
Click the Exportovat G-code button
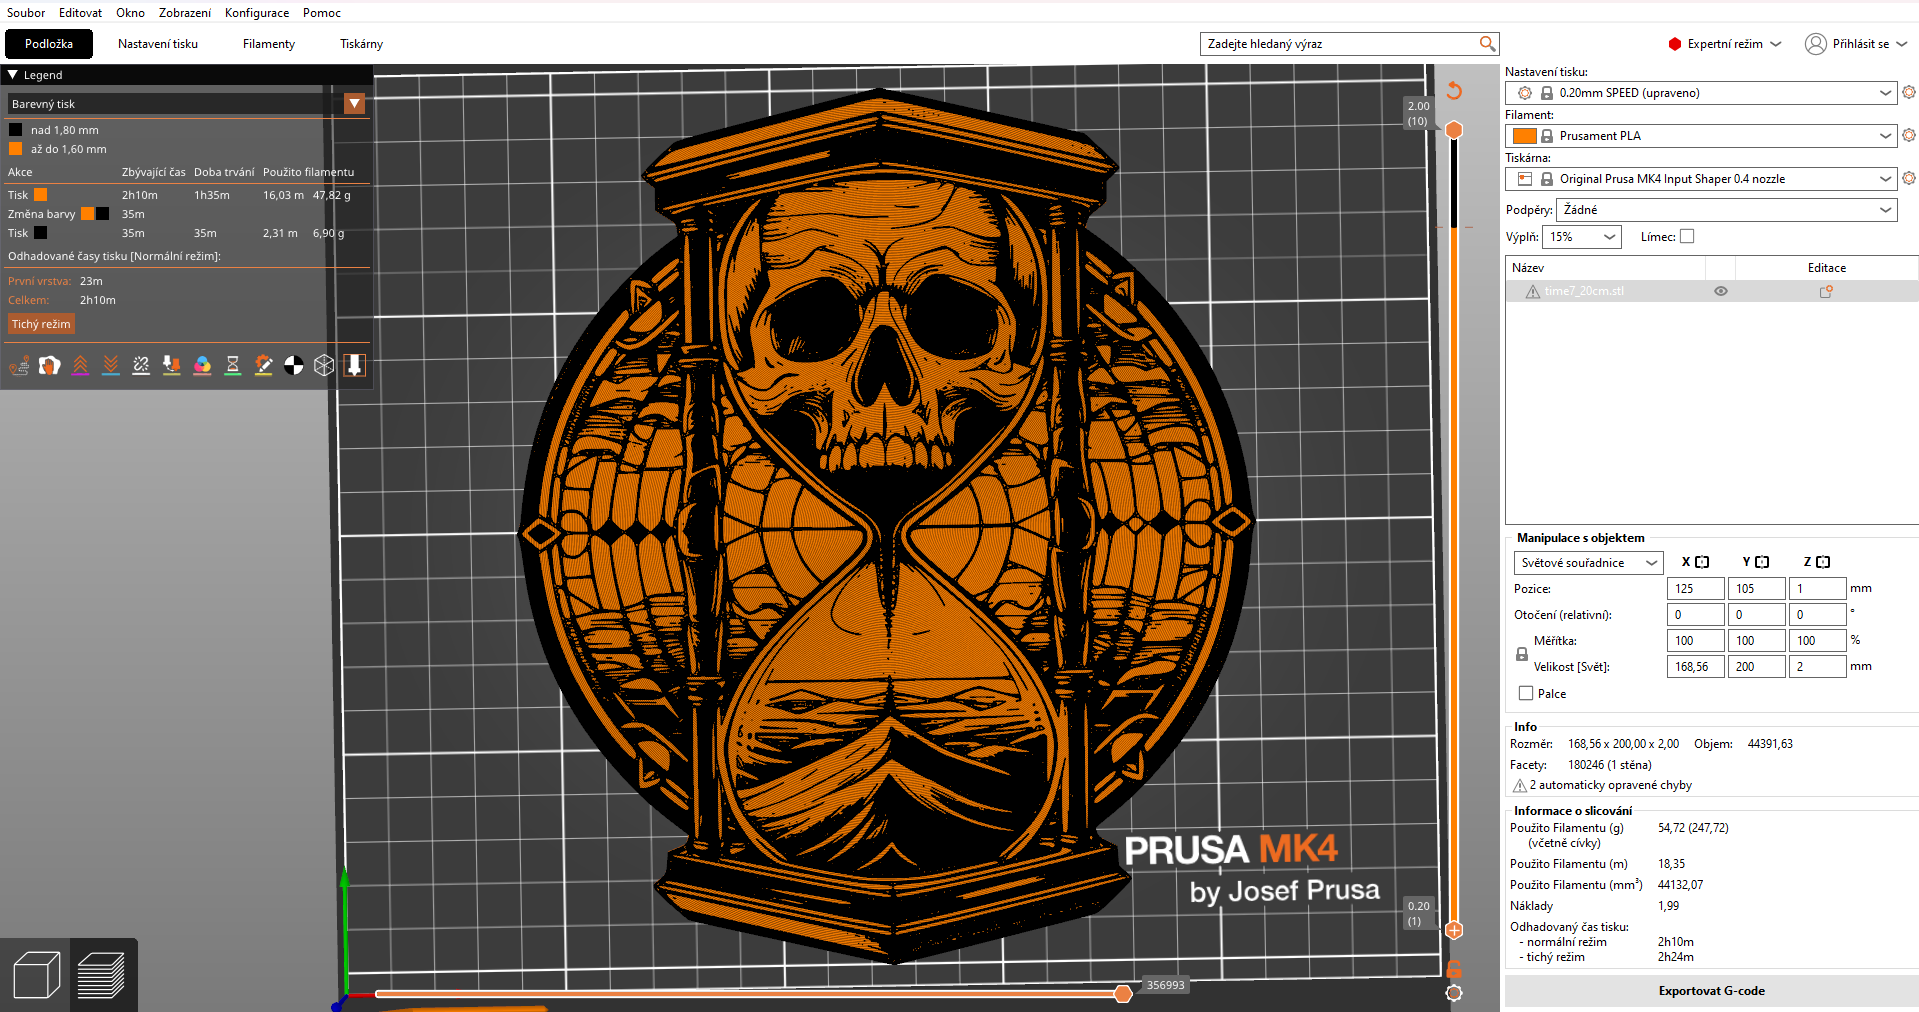[x=1711, y=991]
